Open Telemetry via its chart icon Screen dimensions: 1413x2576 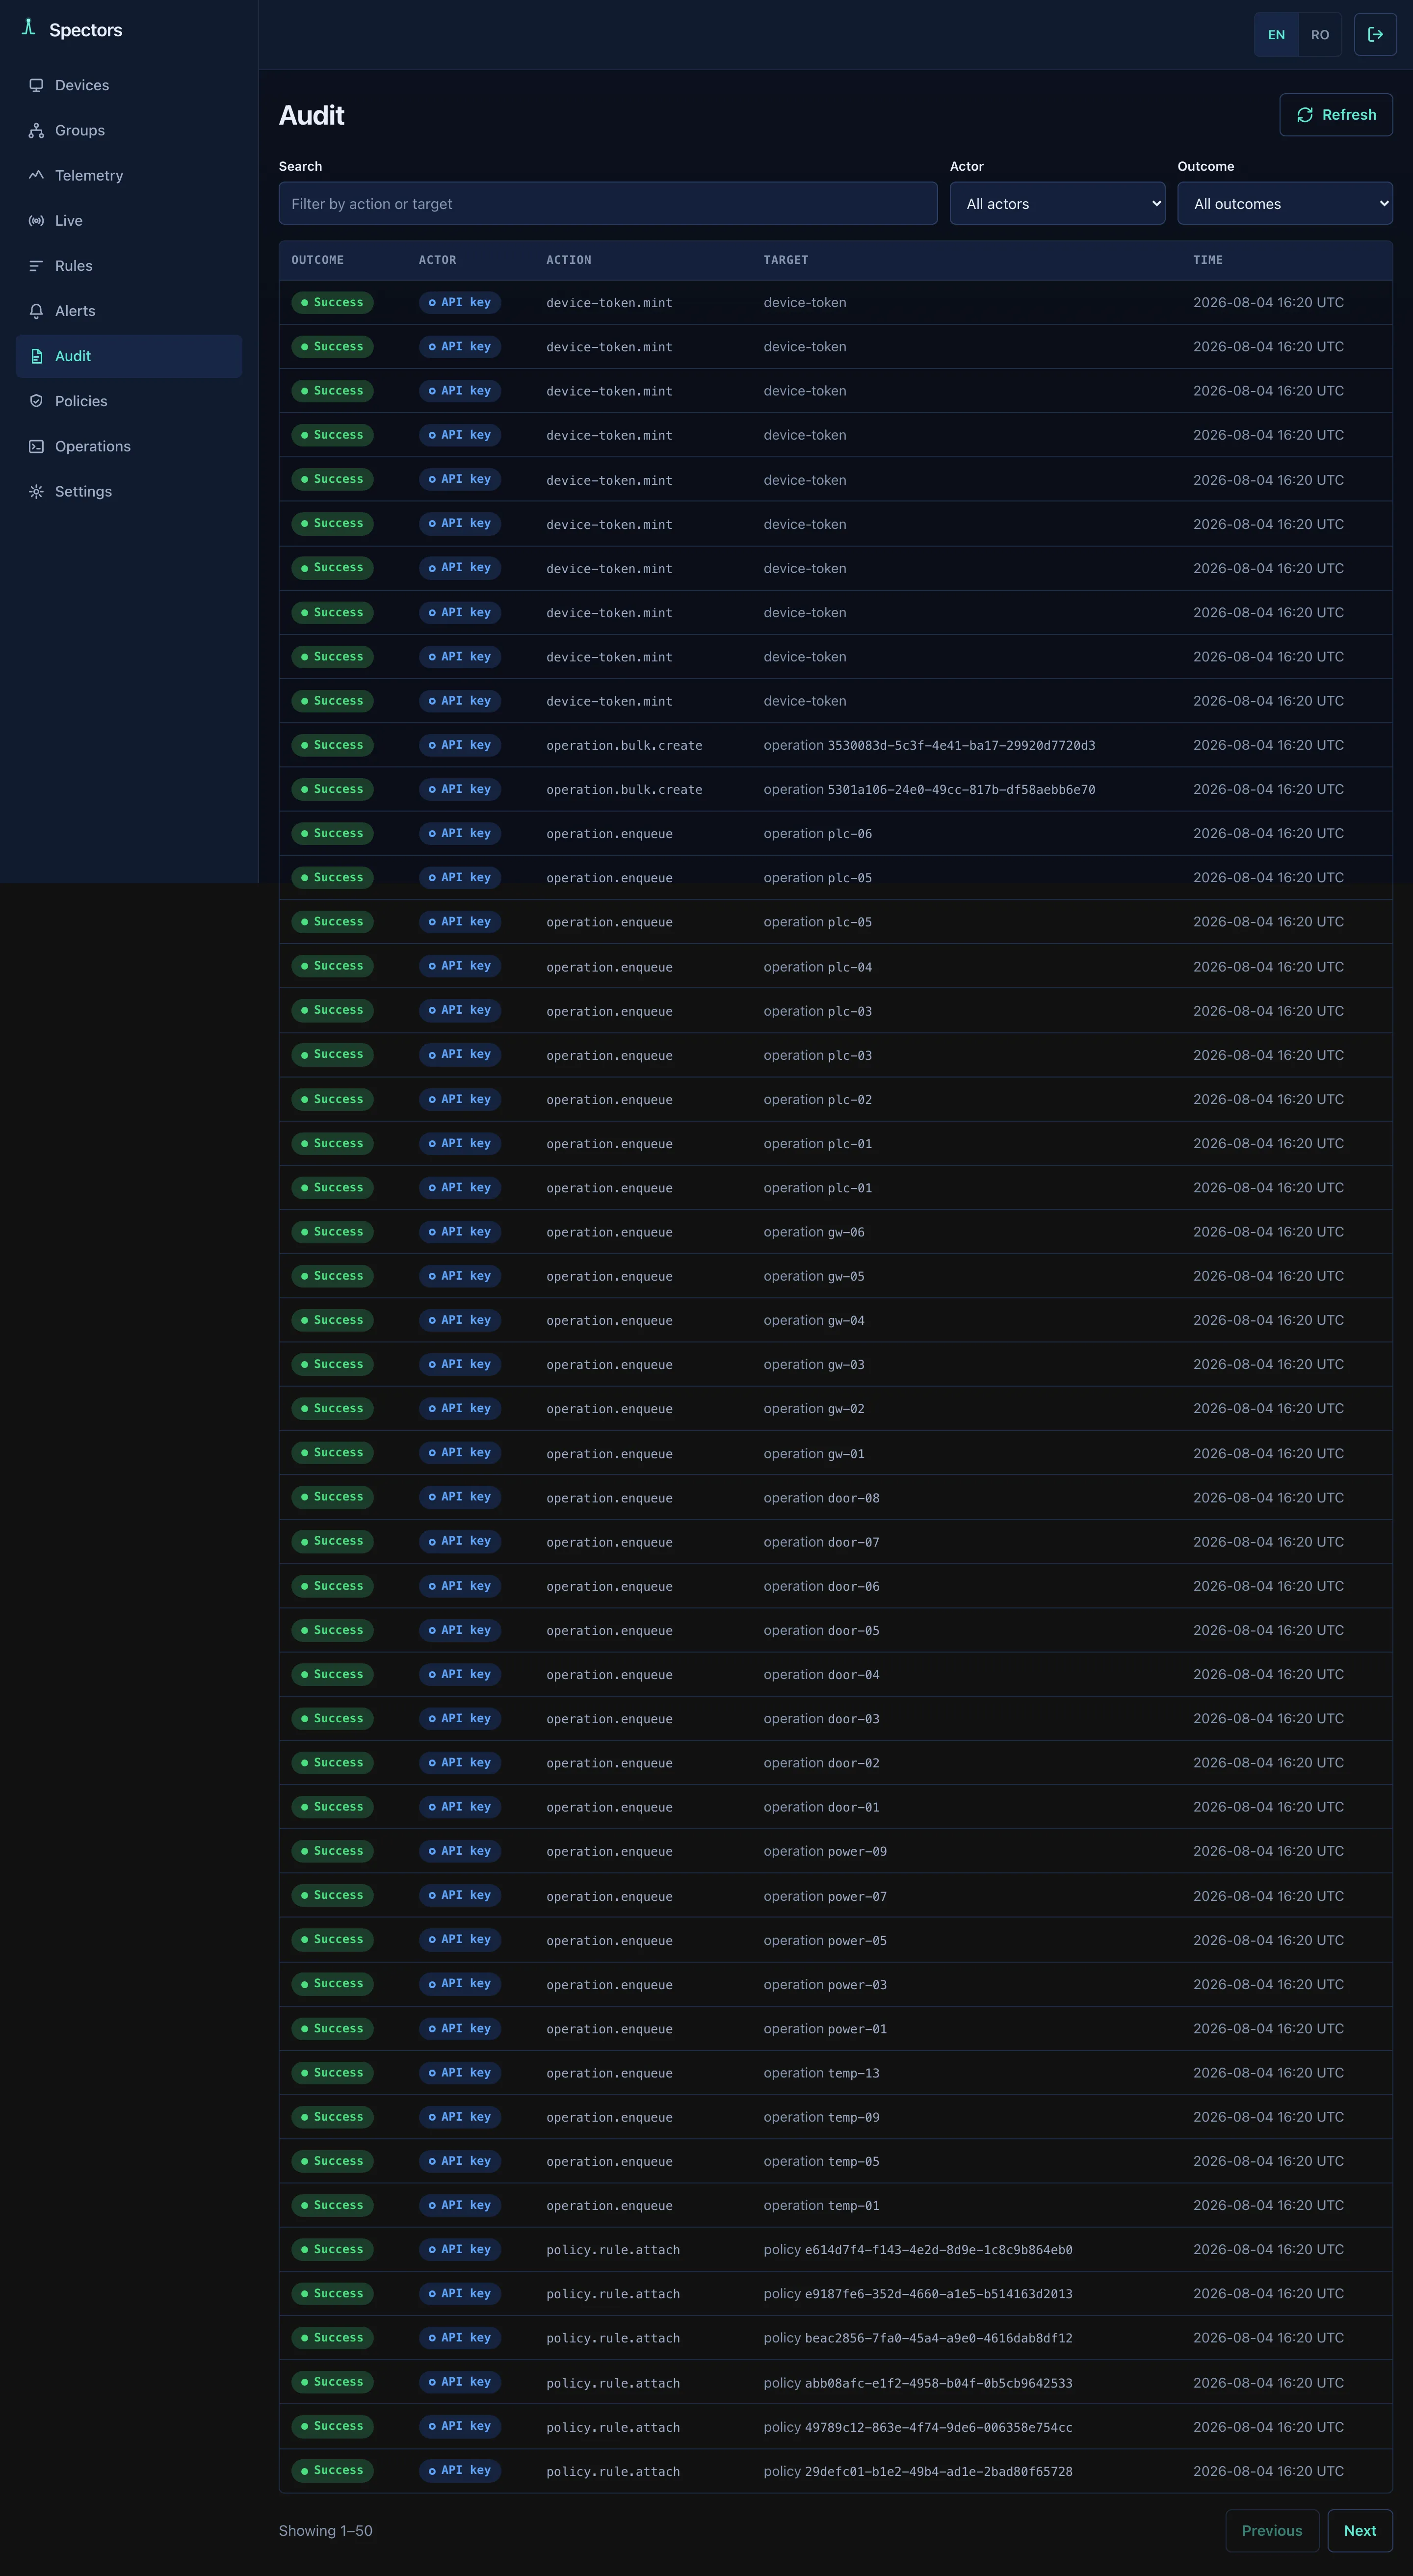36,175
